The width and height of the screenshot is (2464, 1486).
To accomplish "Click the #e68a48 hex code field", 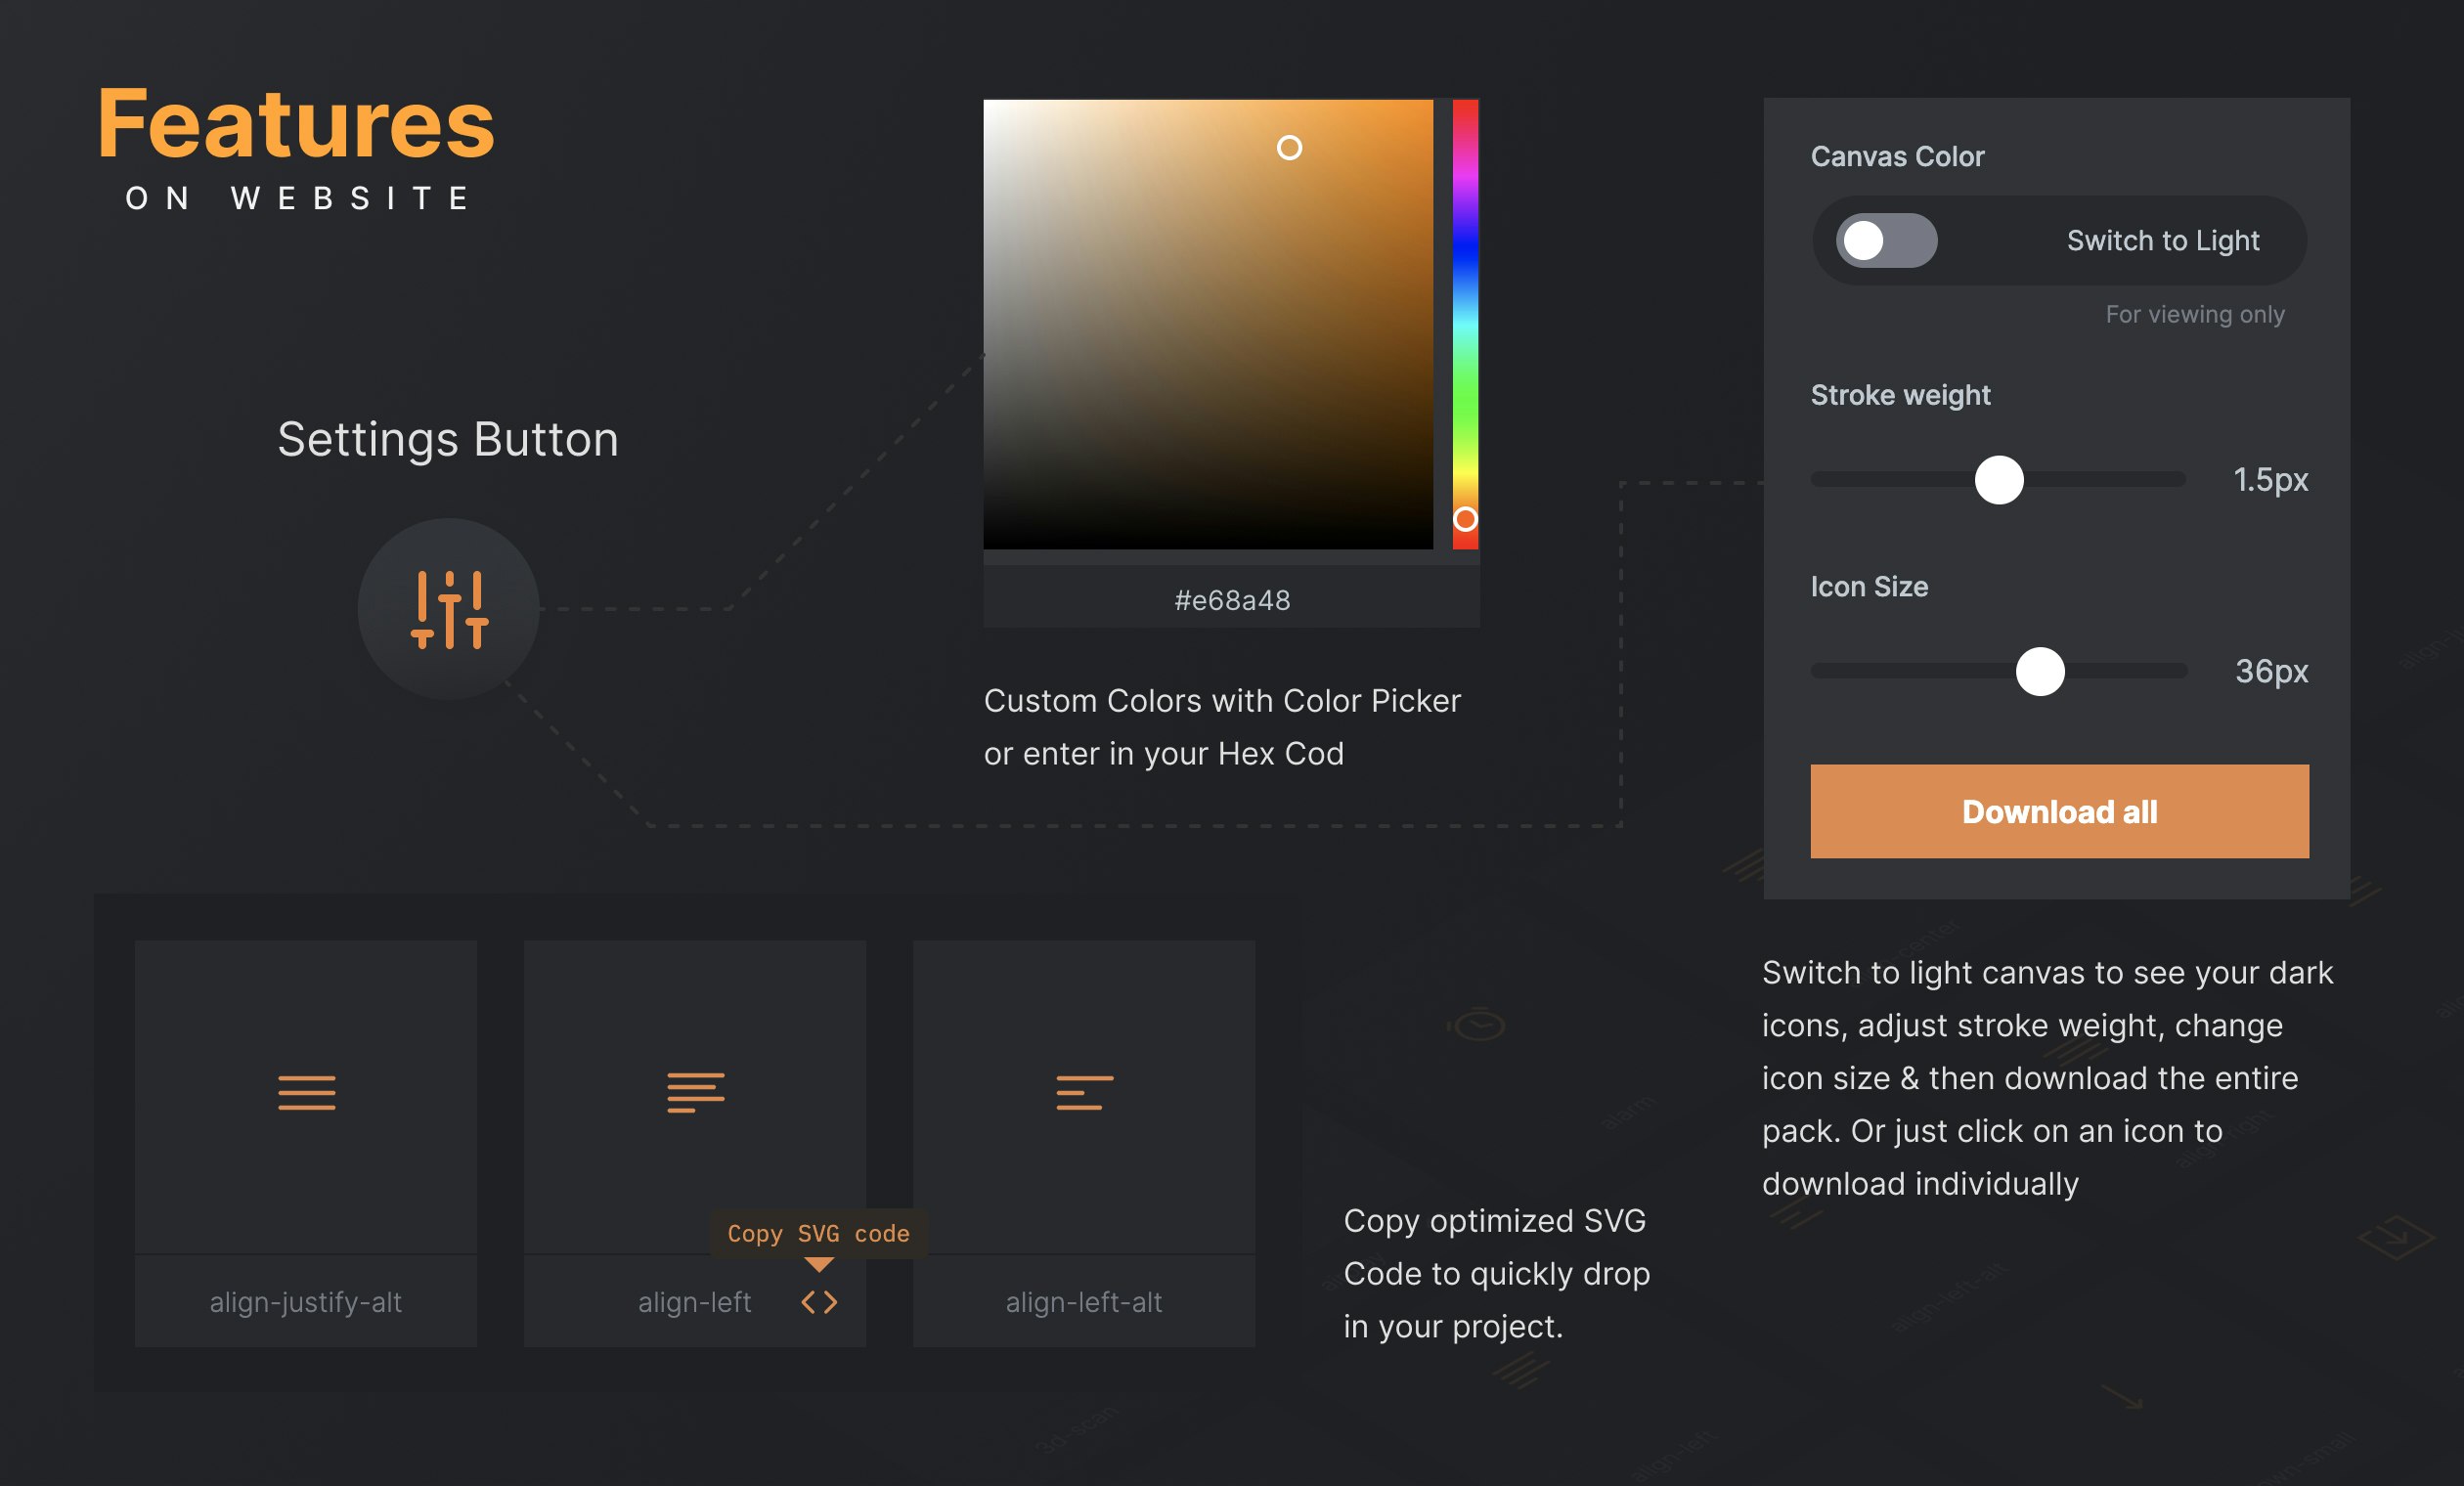I will pos(1230,599).
